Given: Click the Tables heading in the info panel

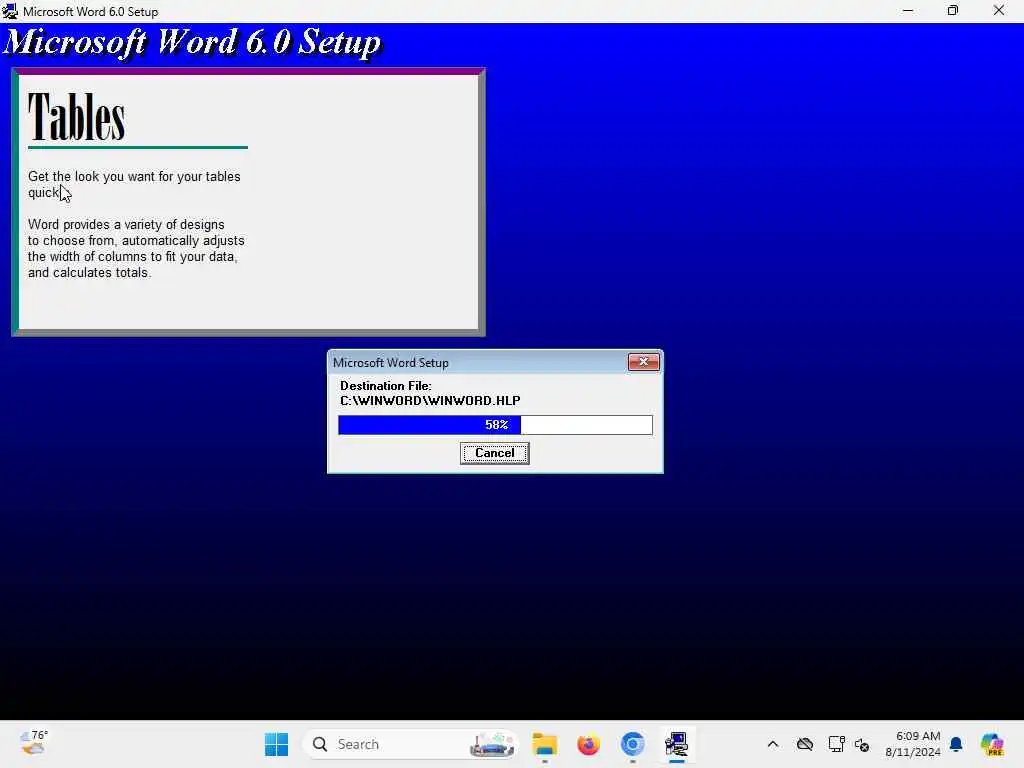Looking at the screenshot, I should click(76, 118).
